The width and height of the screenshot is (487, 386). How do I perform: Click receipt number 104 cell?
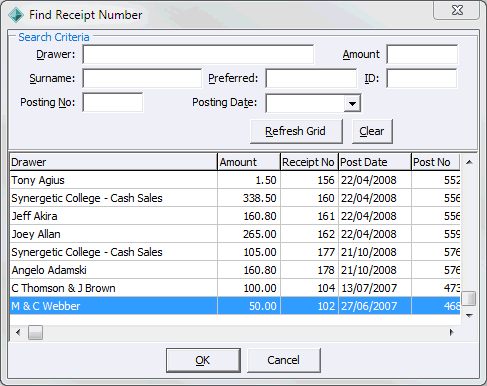(x=309, y=288)
